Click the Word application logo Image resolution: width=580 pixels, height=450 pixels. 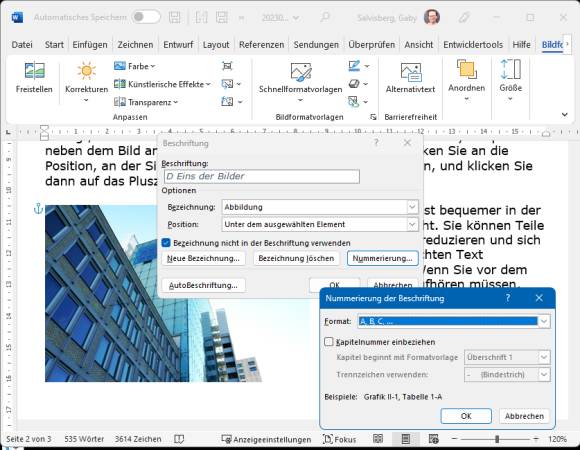[x=17, y=17]
